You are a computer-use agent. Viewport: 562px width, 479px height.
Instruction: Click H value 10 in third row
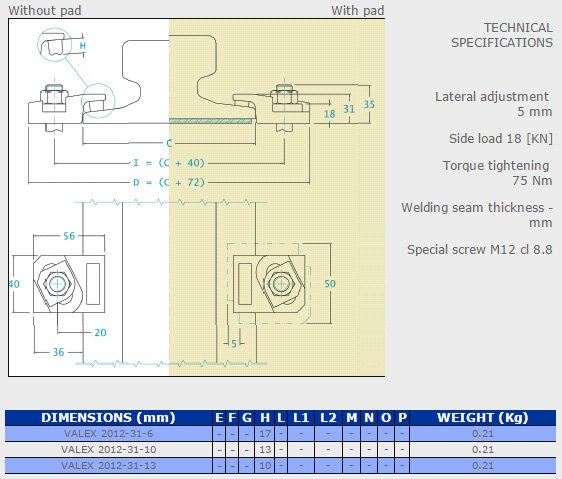point(265,465)
